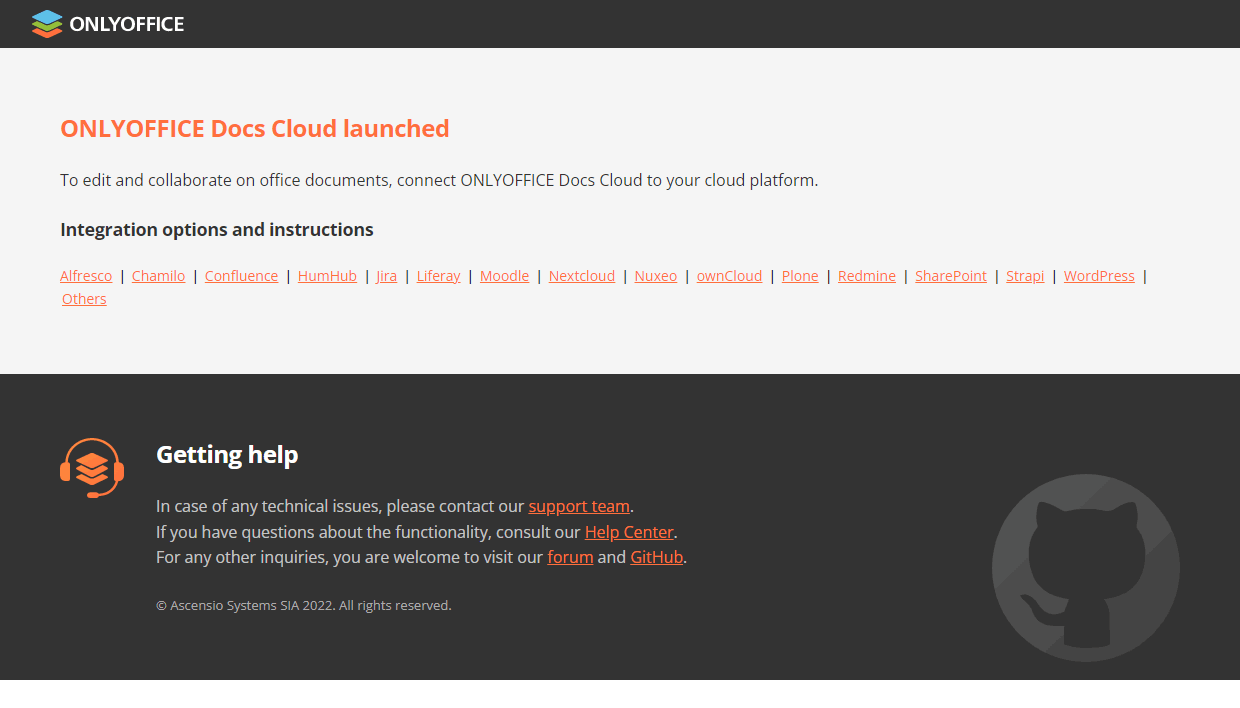Open the HumHub integration instructions
The height and width of the screenshot is (708, 1240).
327,276
